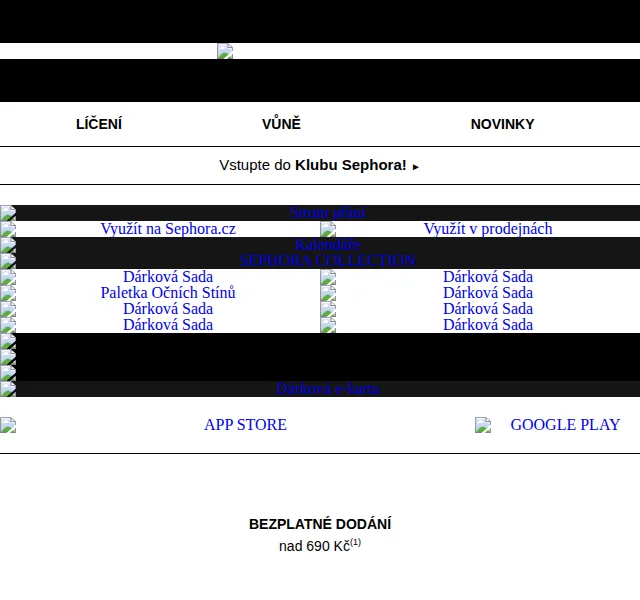
Task: Open the Strom přání link
Action: (328, 213)
